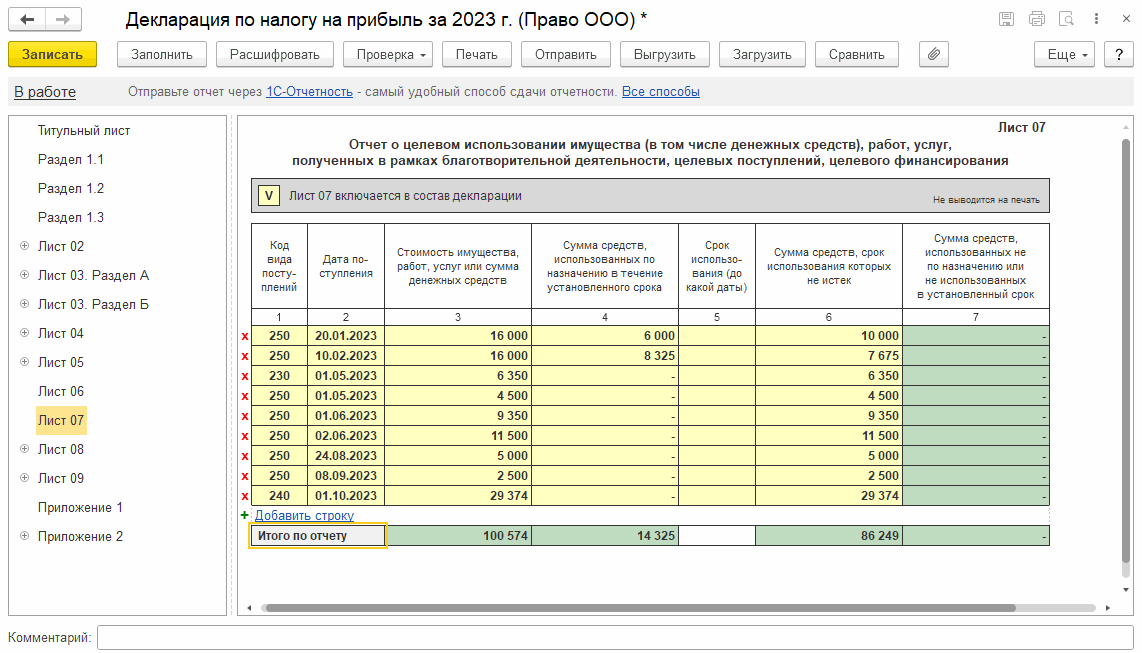The height and width of the screenshot is (653, 1142).
Task: Select Титульный лист in the section list
Action: click(84, 130)
